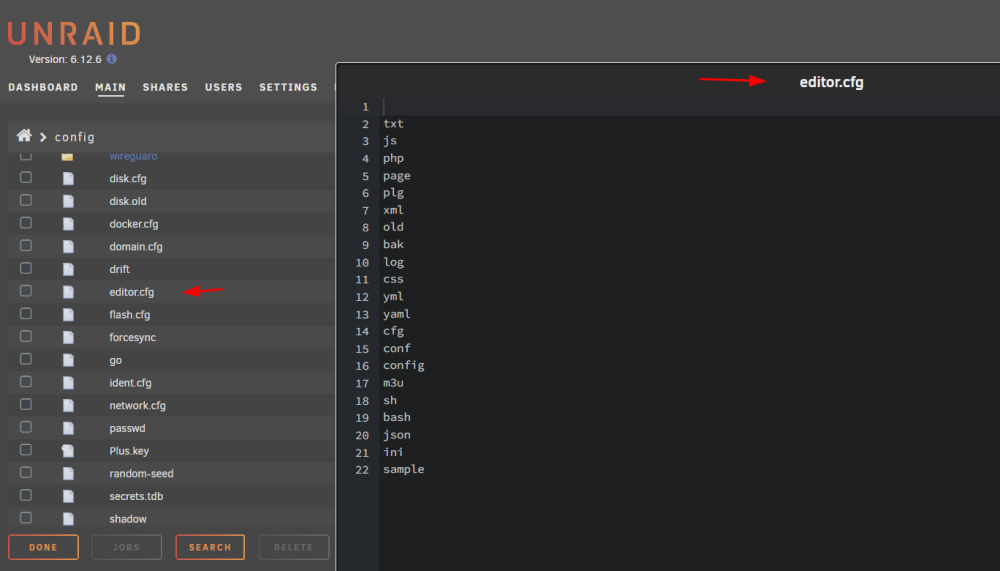Click the file icon for drift

coord(68,269)
